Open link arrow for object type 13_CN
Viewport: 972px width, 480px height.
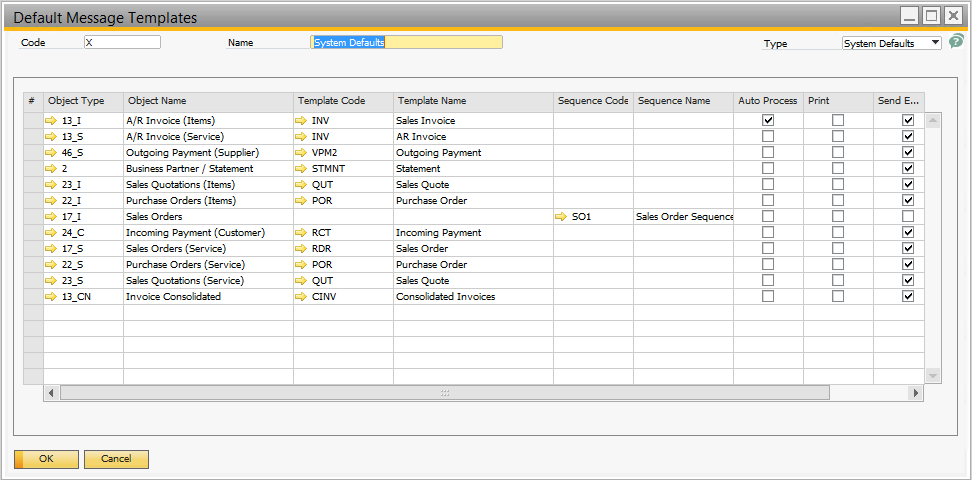(51, 296)
